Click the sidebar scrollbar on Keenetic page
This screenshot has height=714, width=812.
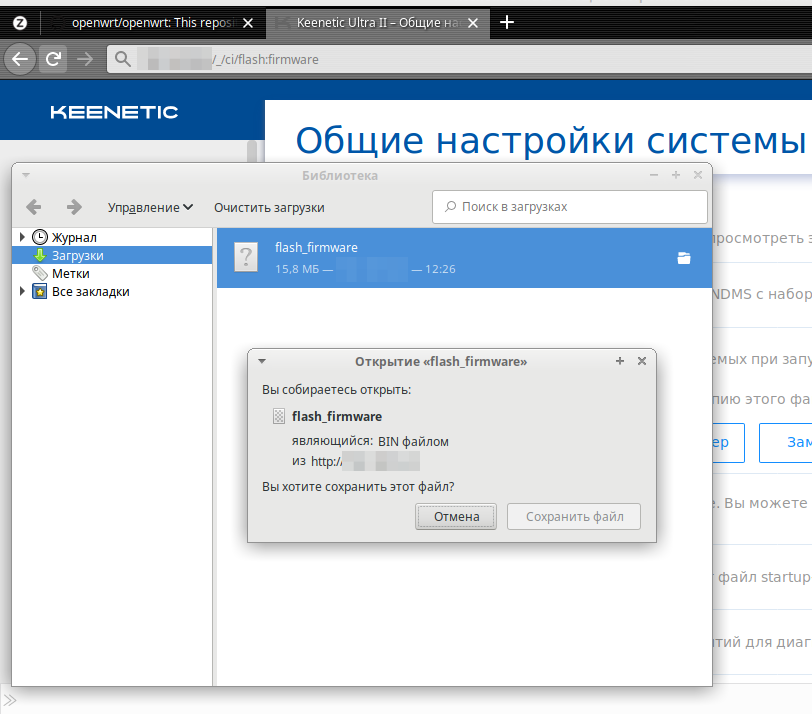click(252, 151)
